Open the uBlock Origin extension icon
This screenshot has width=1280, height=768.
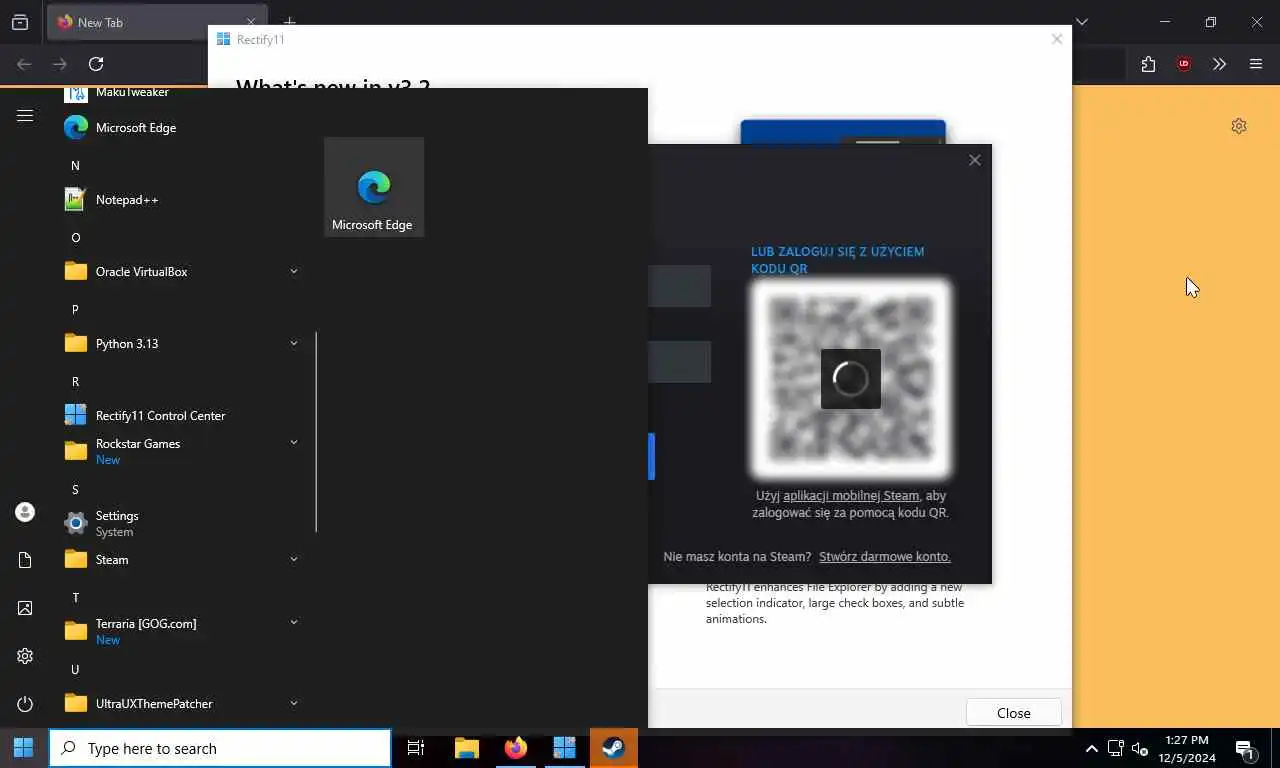click(1184, 64)
